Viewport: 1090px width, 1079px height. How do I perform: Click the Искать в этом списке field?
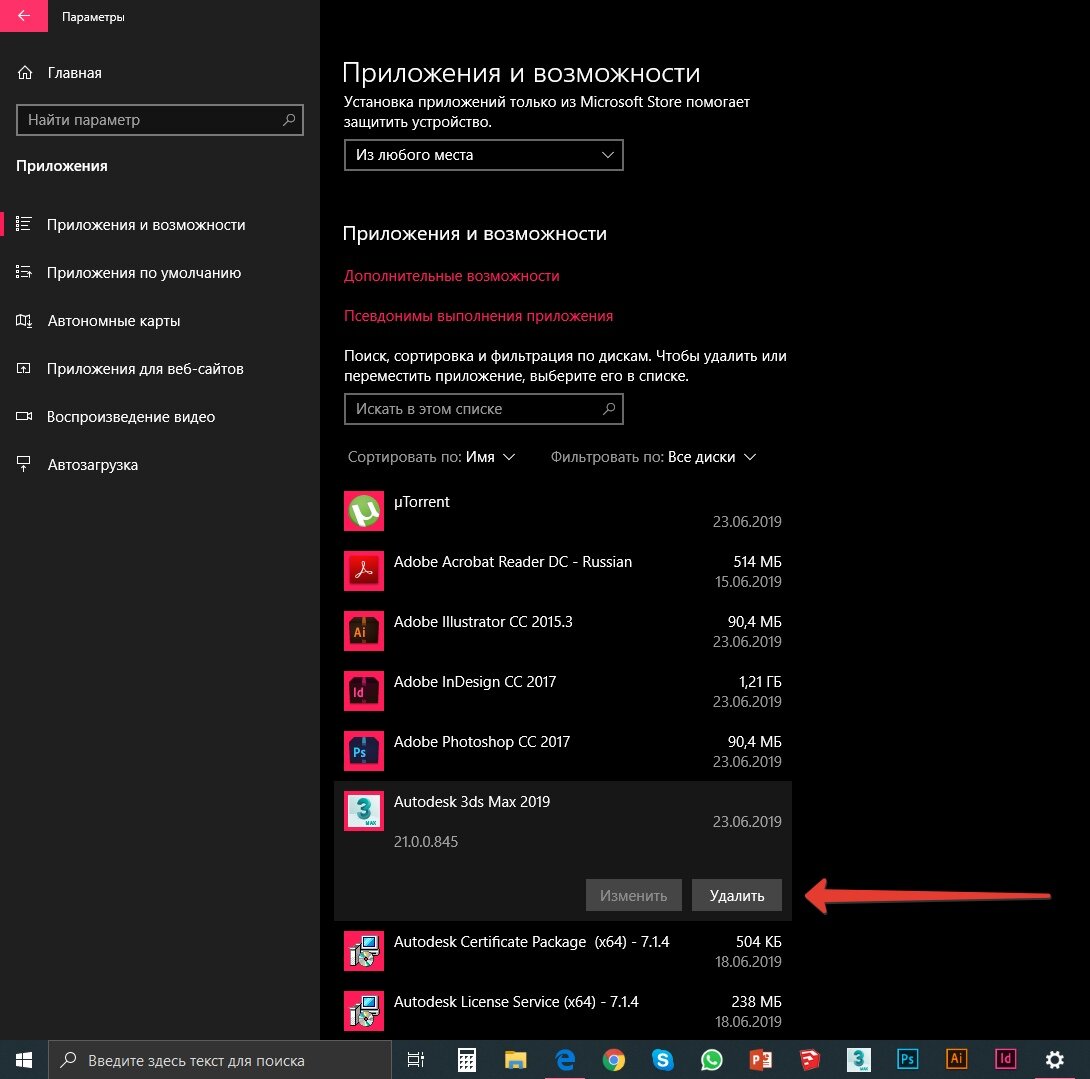[484, 409]
